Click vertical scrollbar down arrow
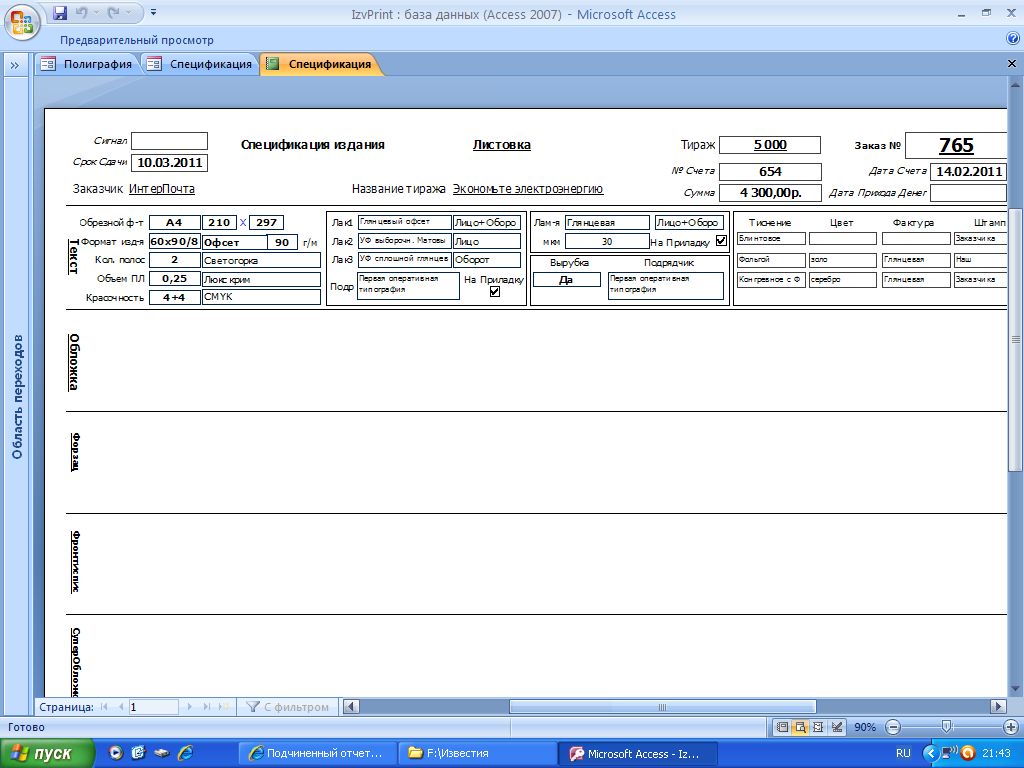 pos(1015,689)
